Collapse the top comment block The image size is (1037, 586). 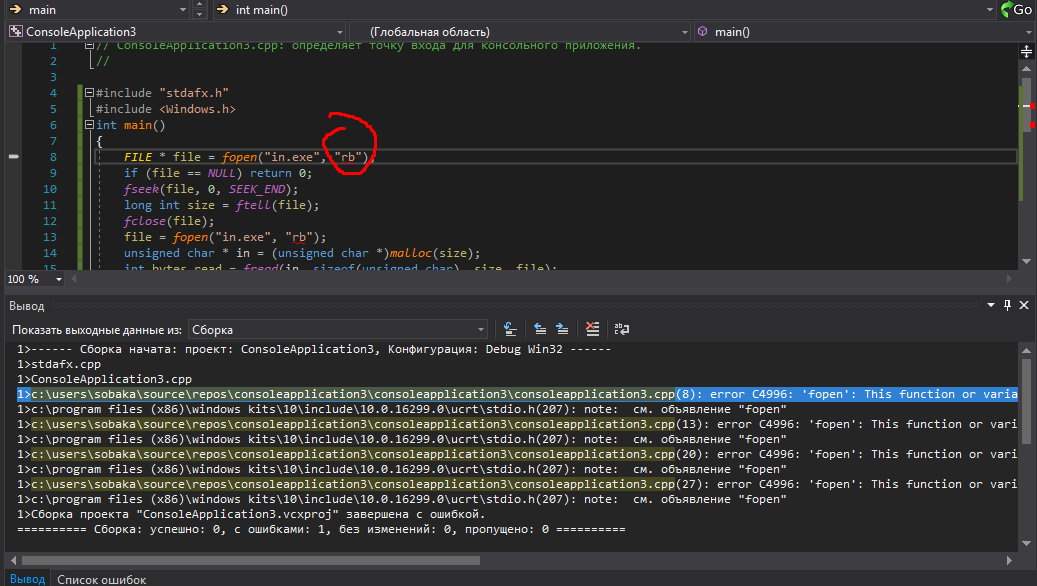coord(89,46)
